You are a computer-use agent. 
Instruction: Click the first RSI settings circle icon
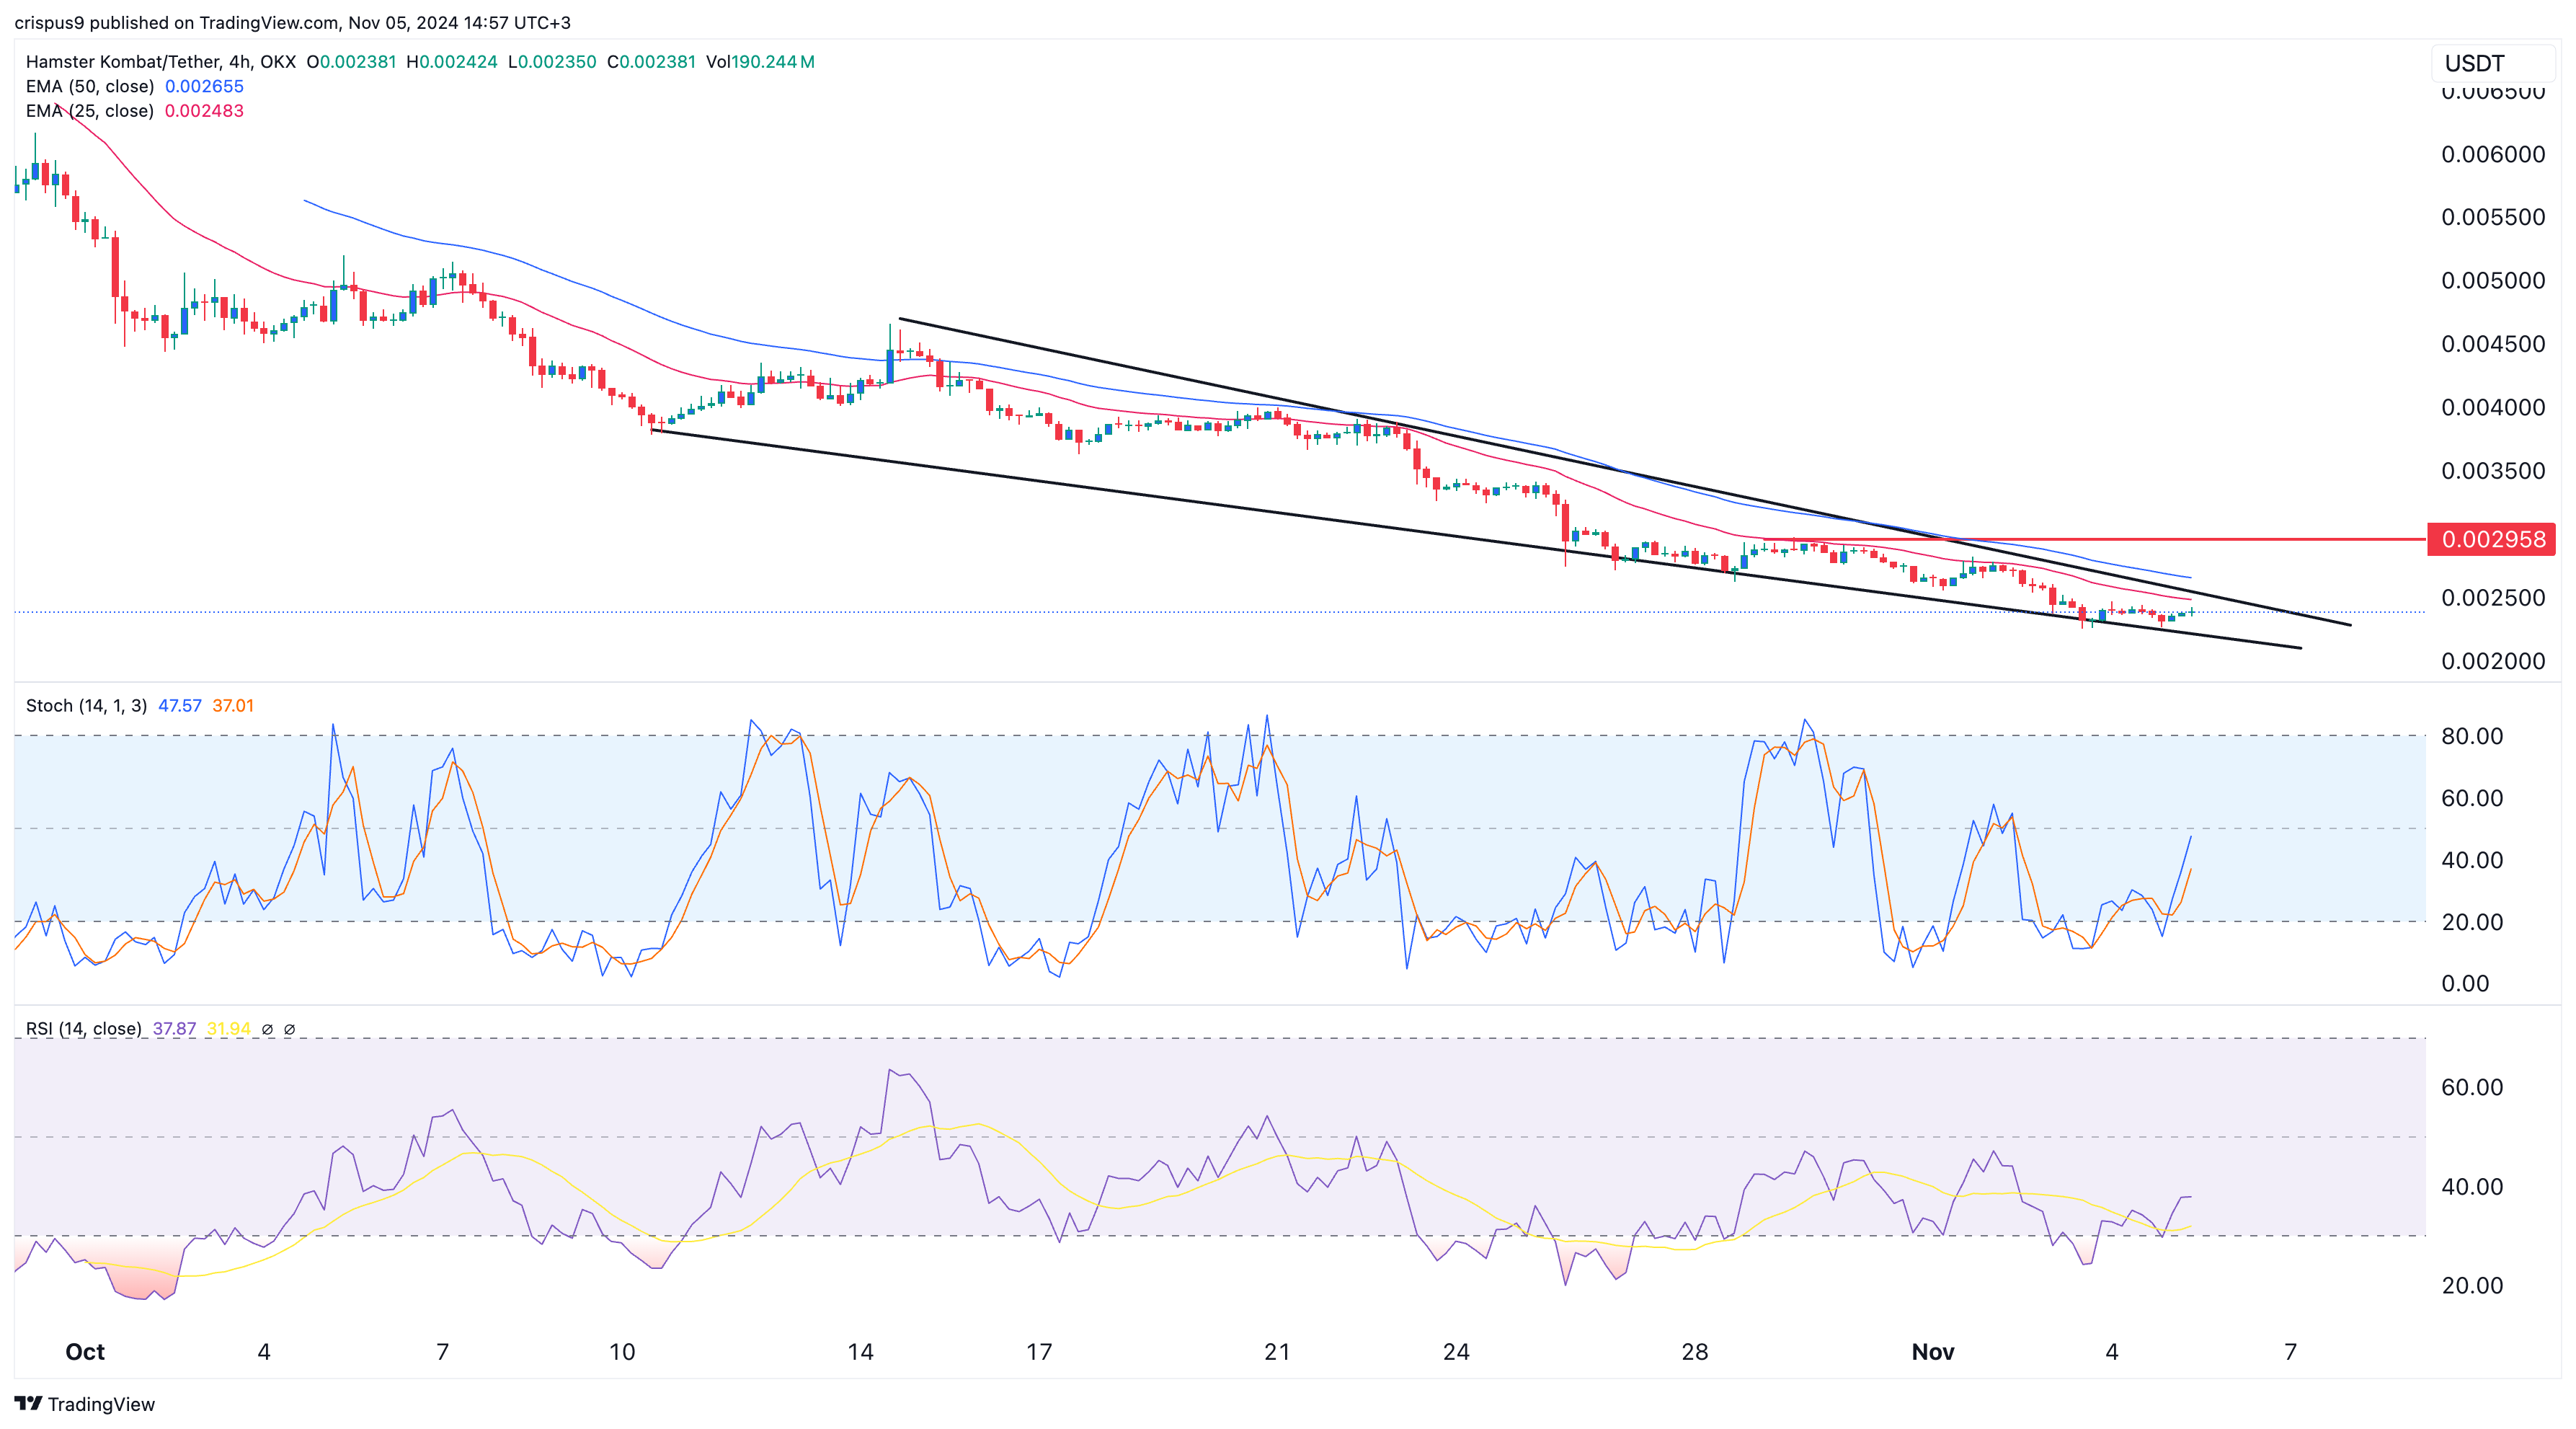tap(267, 1029)
